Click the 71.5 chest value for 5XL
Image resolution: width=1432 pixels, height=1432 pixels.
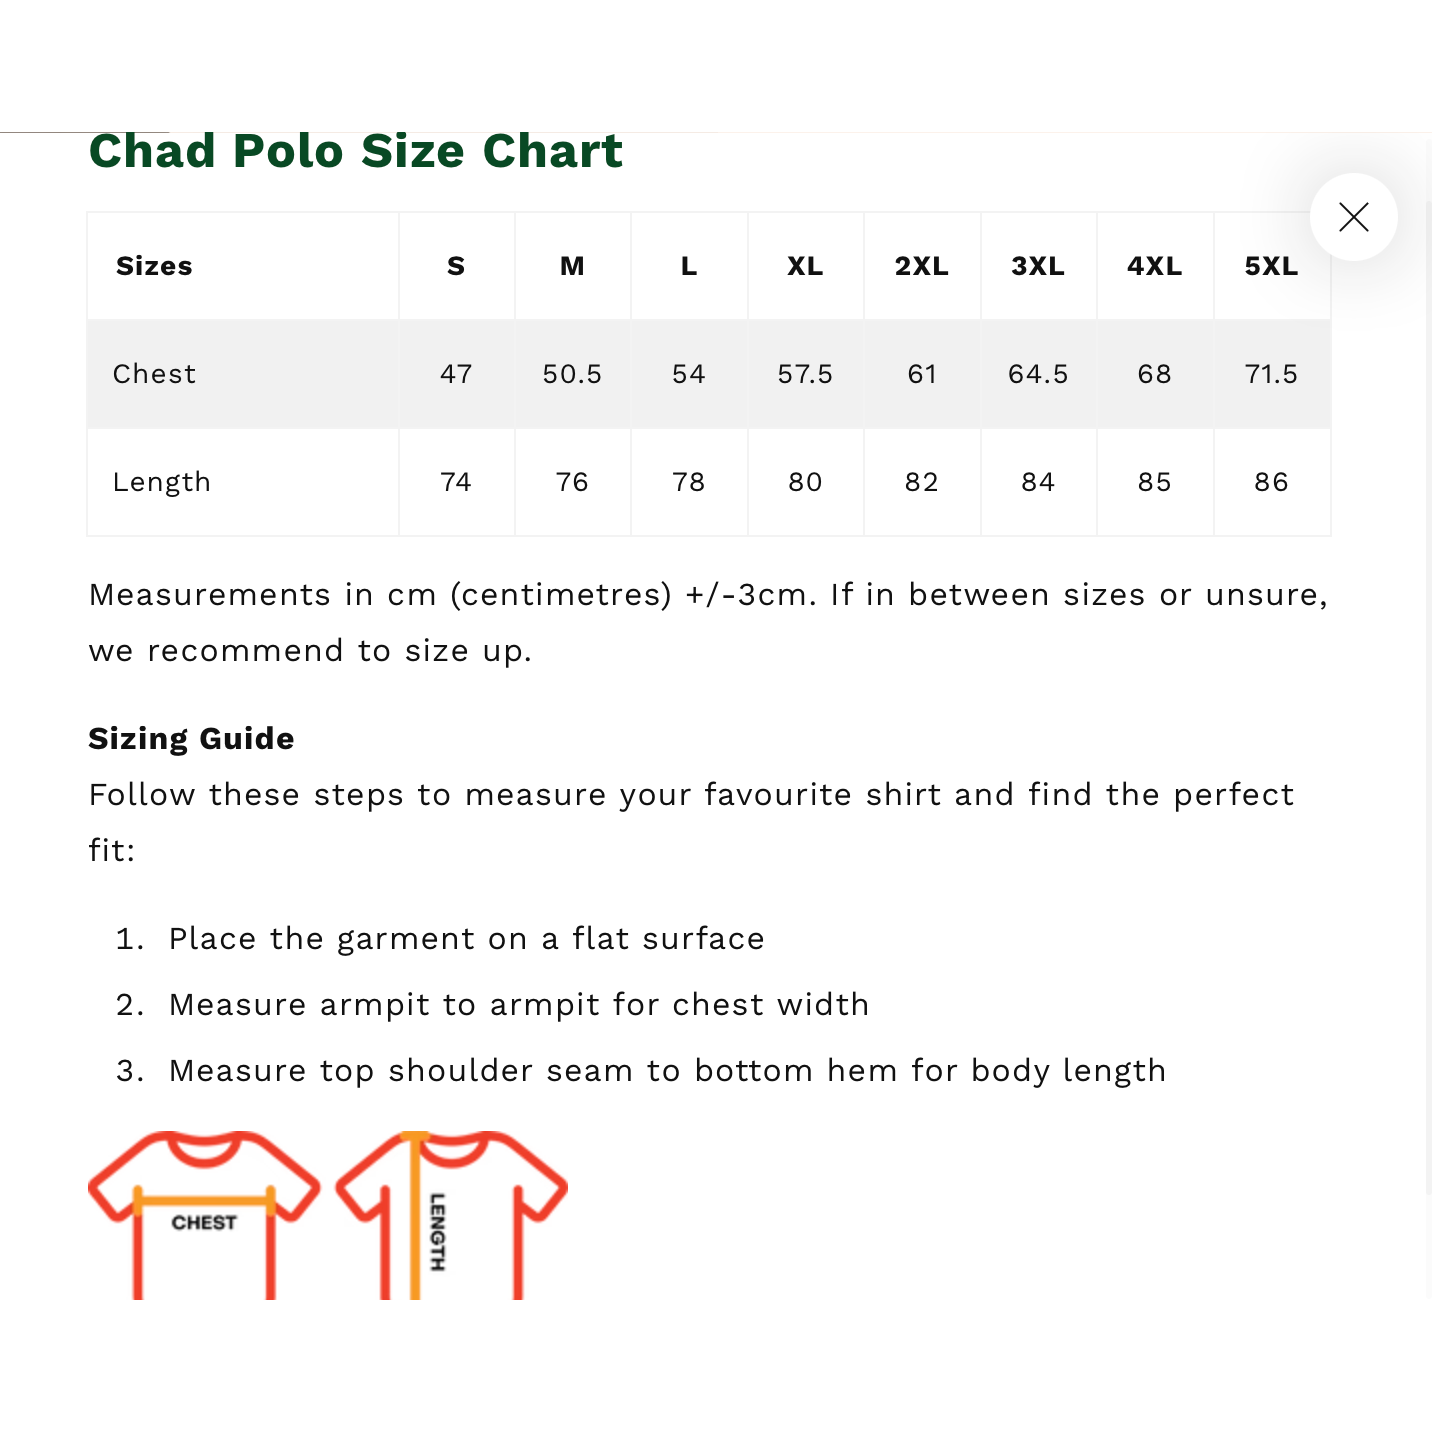1270,374
